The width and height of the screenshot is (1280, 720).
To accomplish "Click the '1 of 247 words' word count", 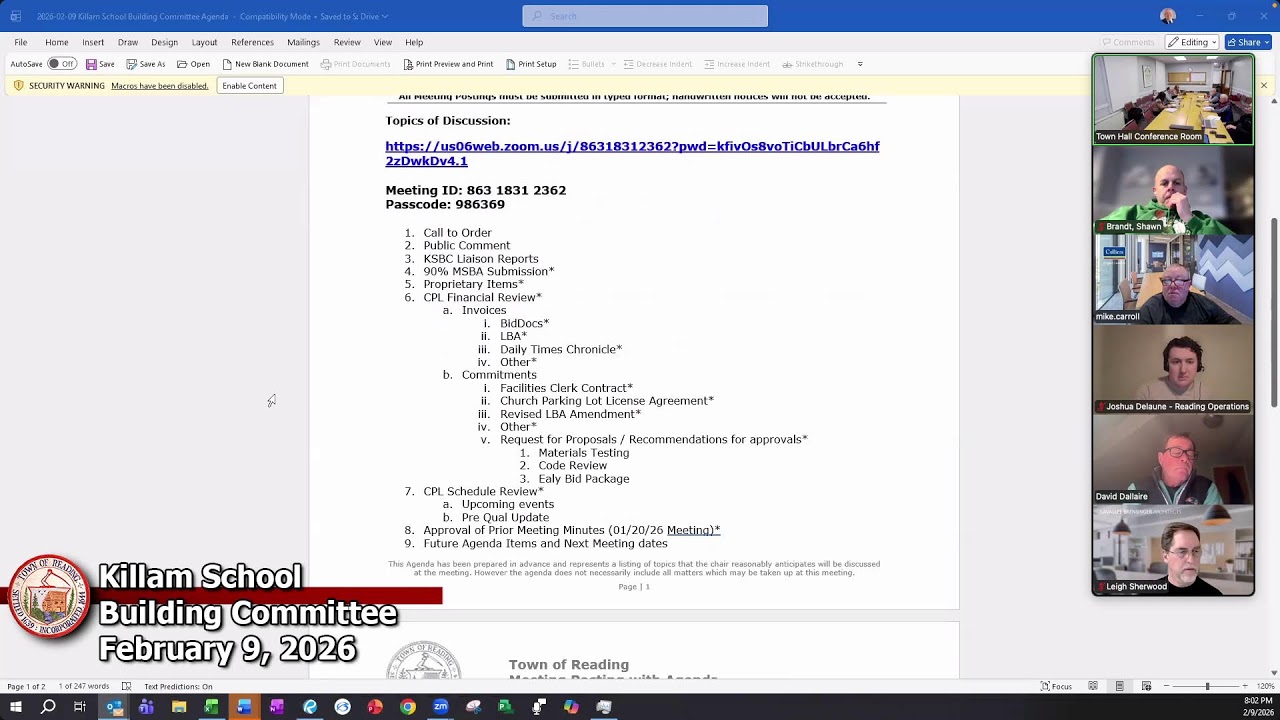I will (84, 686).
